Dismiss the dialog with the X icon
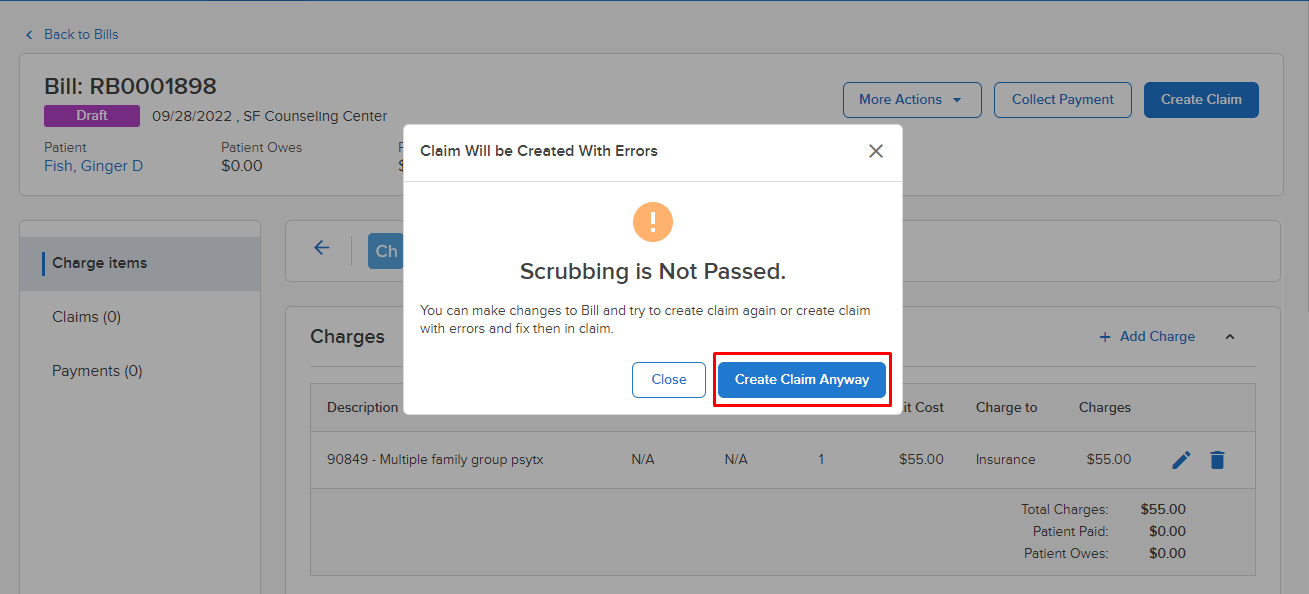 click(876, 151)
